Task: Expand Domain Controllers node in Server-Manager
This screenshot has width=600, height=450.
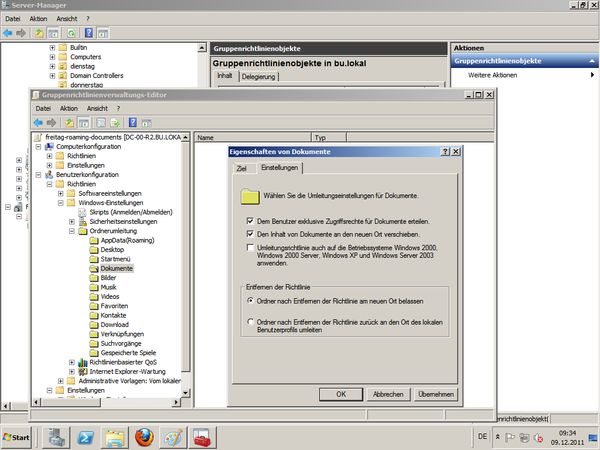Action: click(52, 76)
